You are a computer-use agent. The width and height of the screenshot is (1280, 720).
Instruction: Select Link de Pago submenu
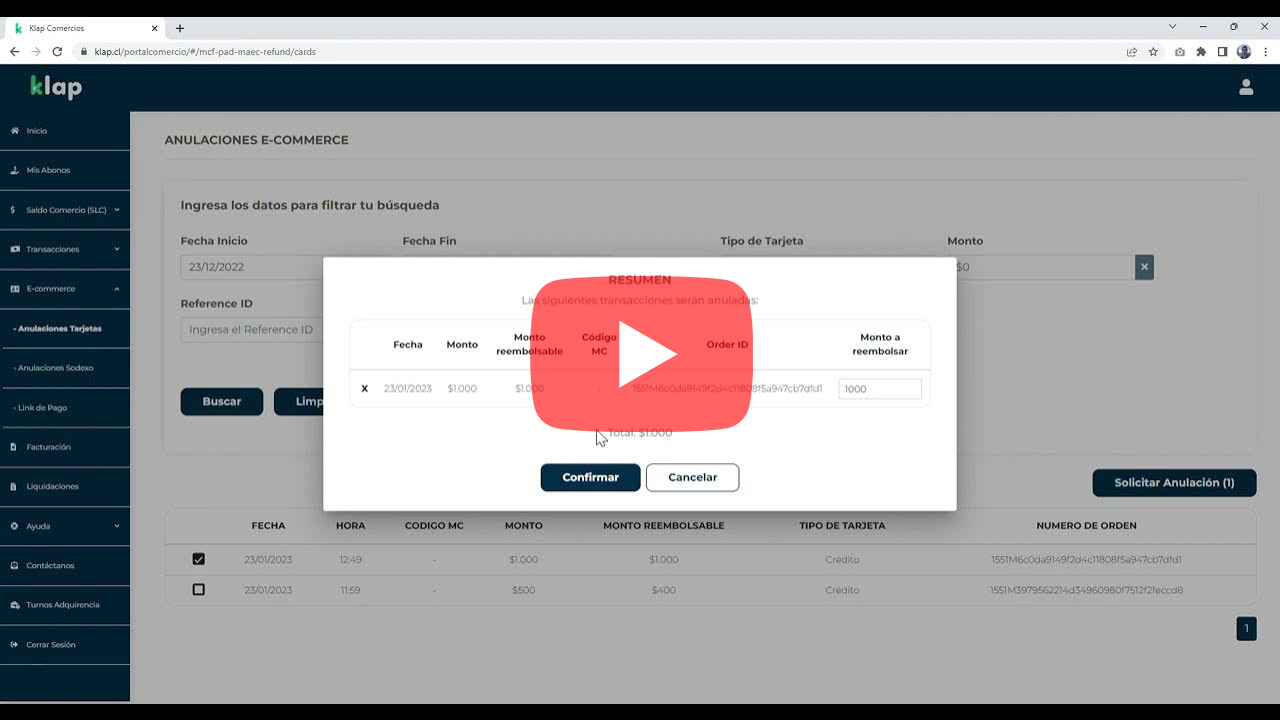click(65, 408)
